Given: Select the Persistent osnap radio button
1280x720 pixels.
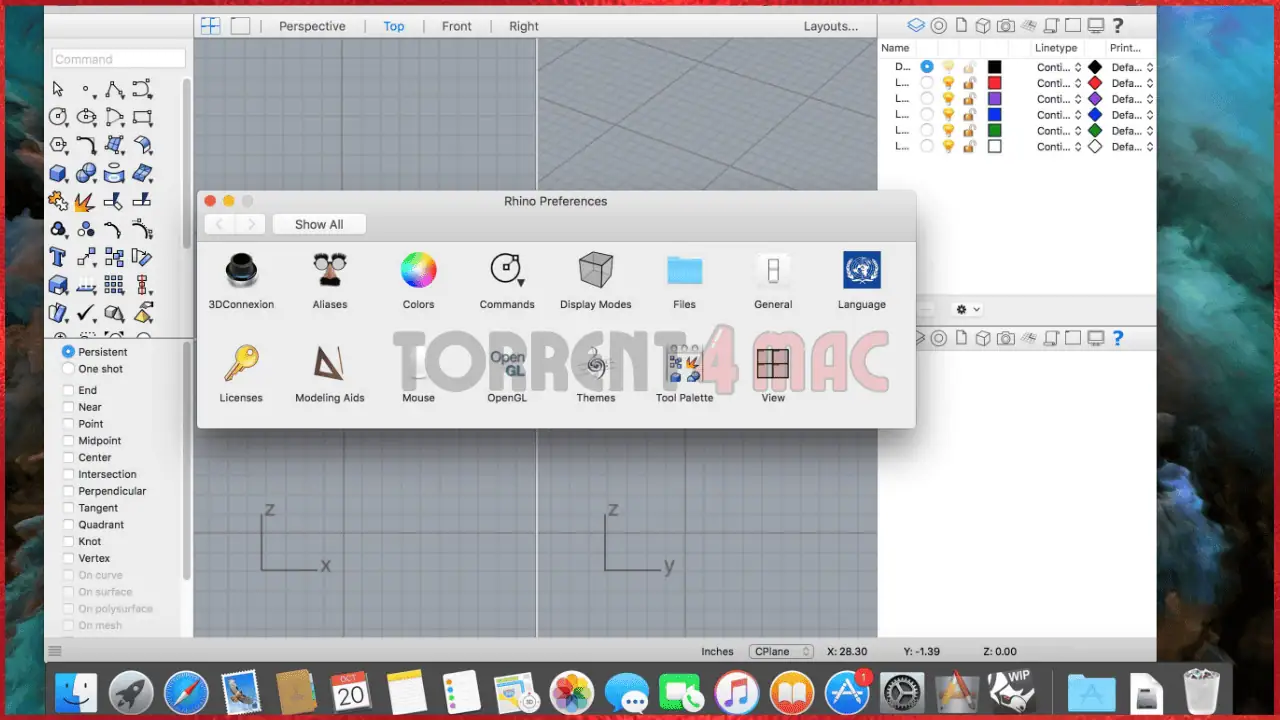Looking at the screenshot, I should (x=69, y=351).
